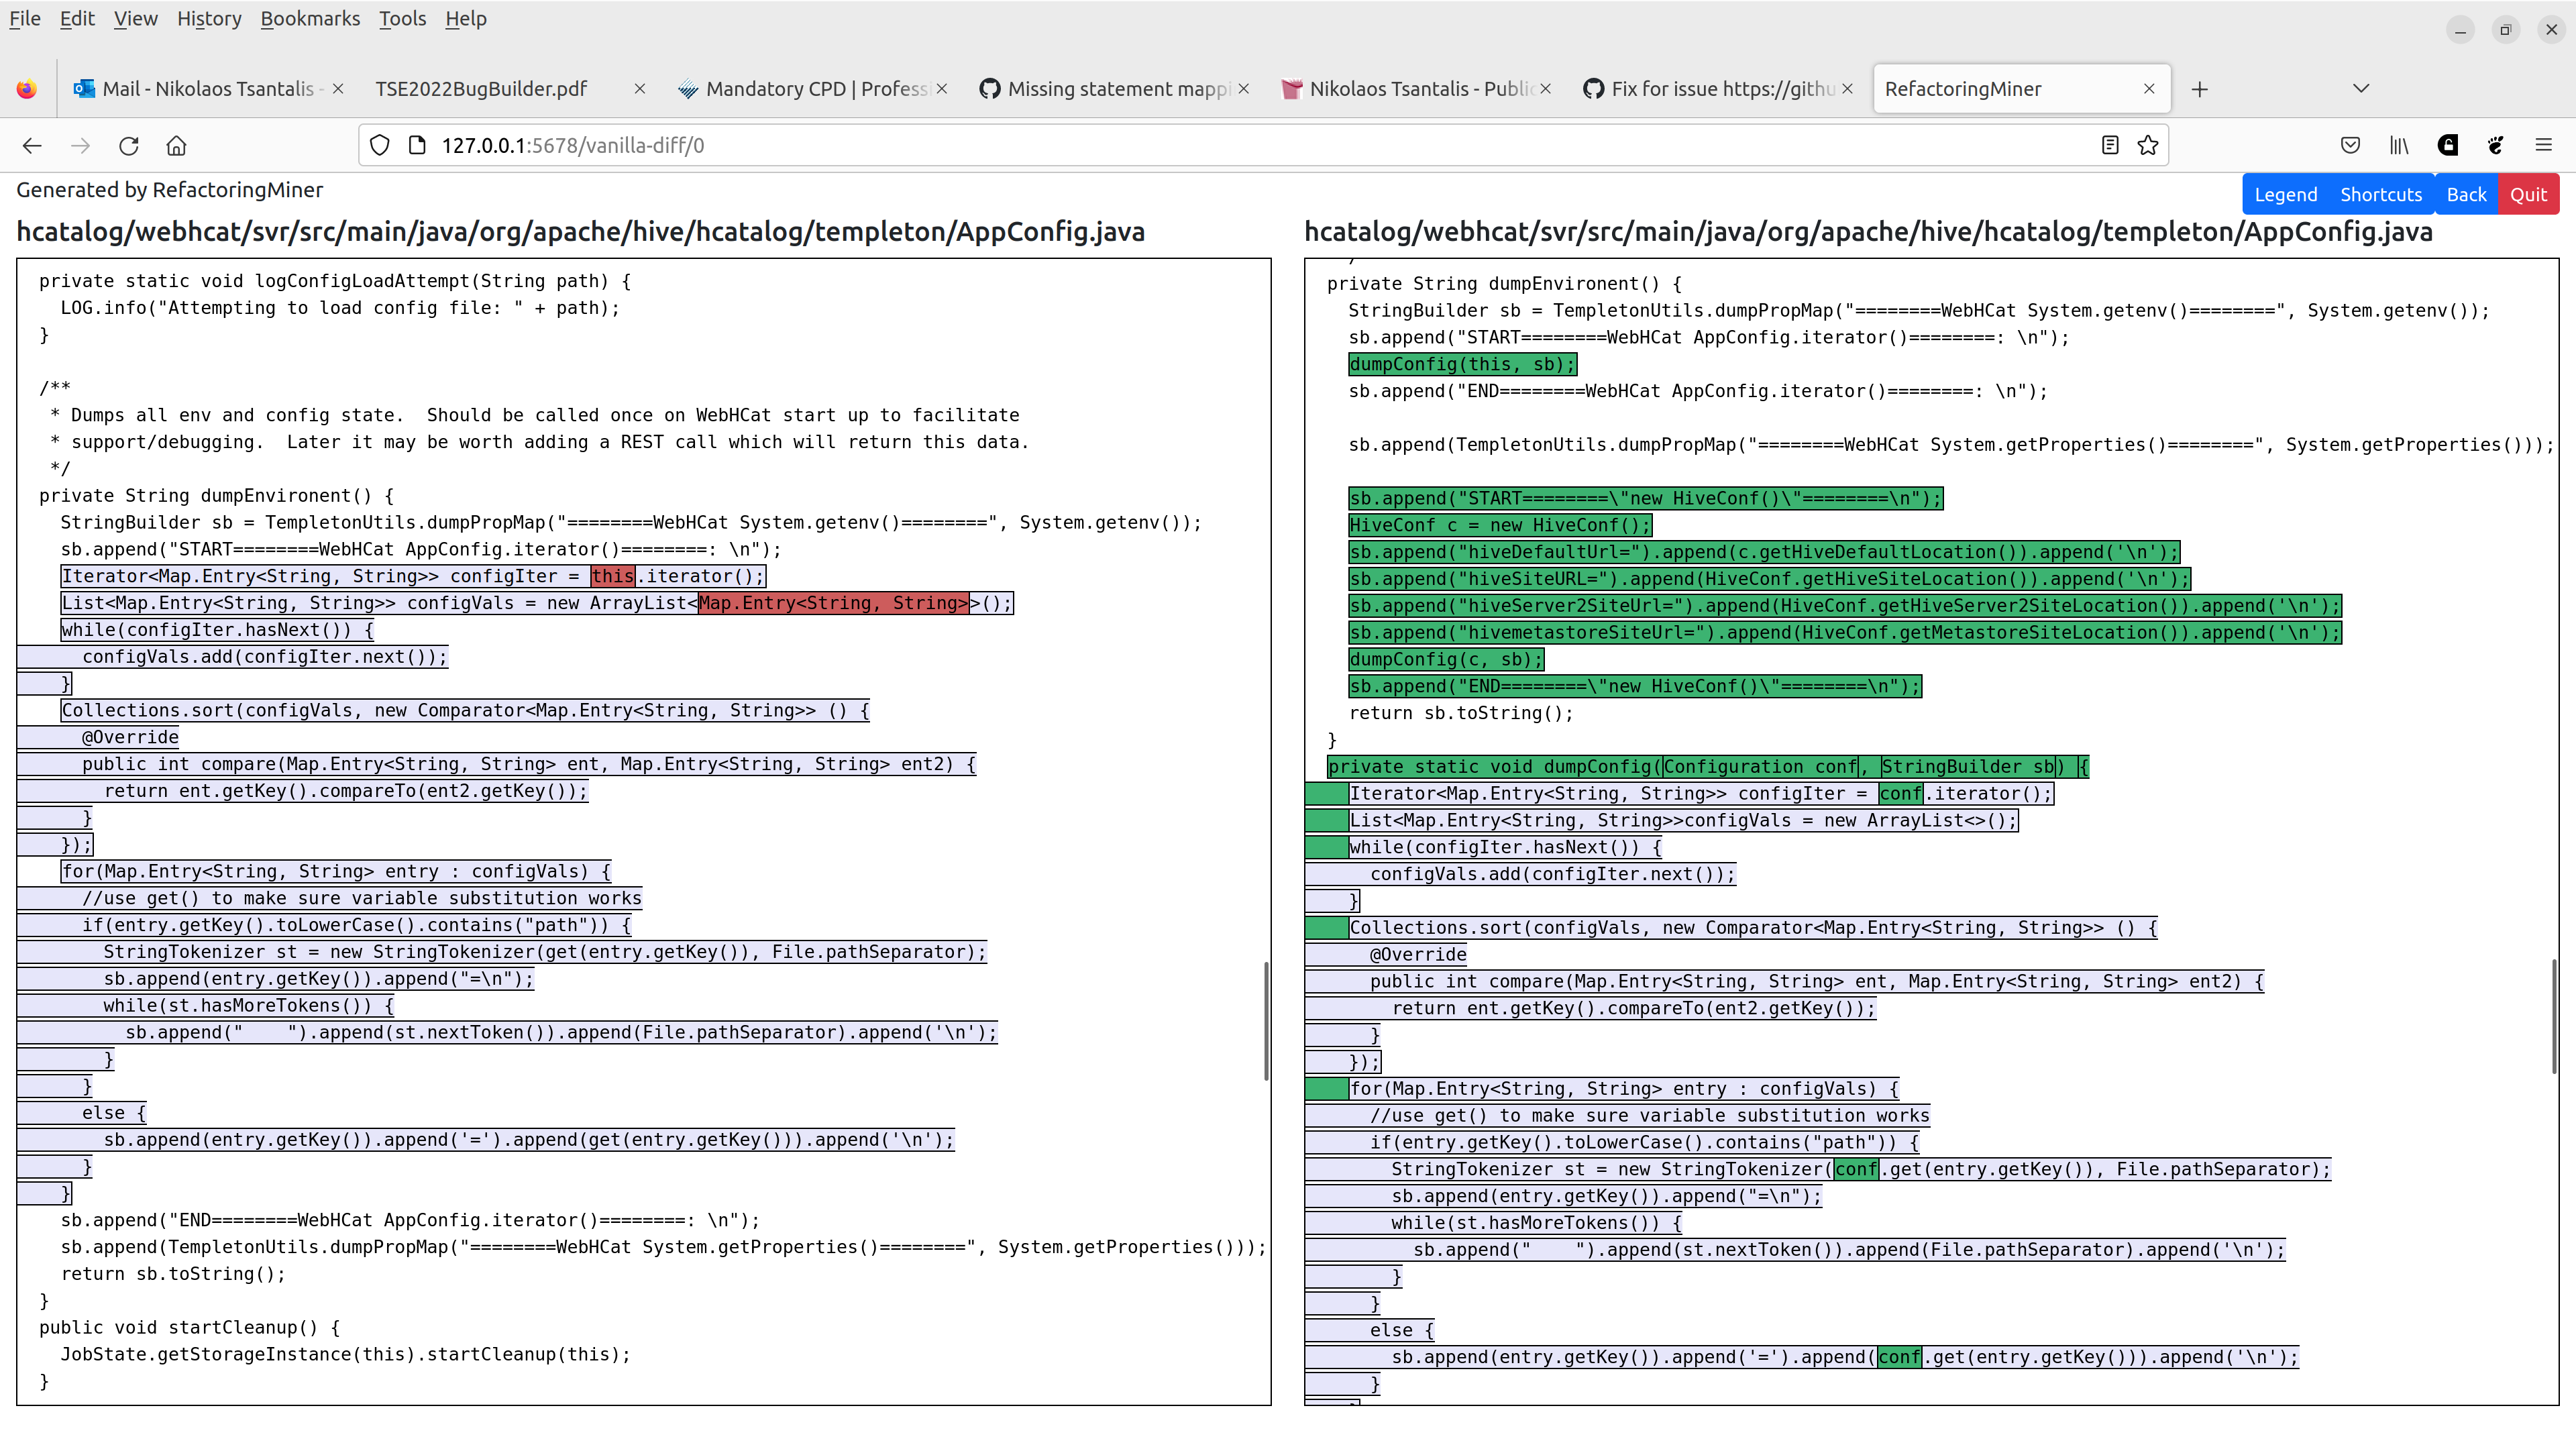Click the GNOME footprint extension icon
This screenshot has width=2576, height=1449.
(2495, 145)
